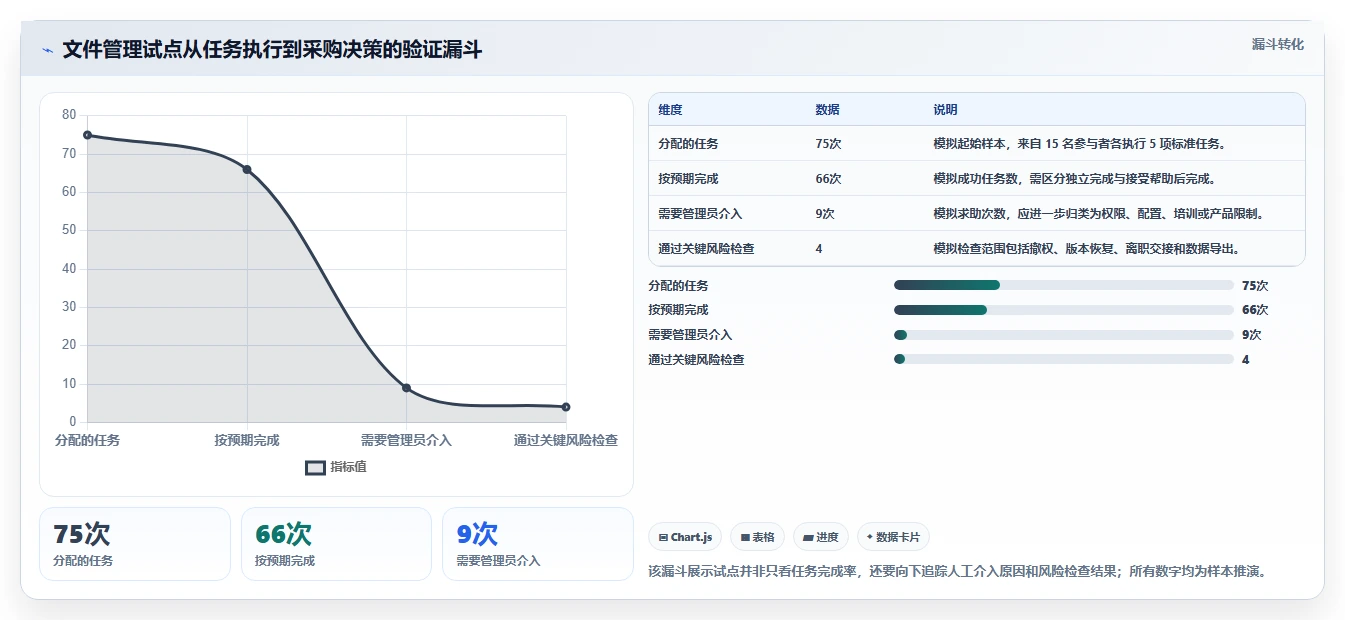Open the 66次 按预期完成 stat card
This screenshot has width=1345, height=620.
point(336,544)
